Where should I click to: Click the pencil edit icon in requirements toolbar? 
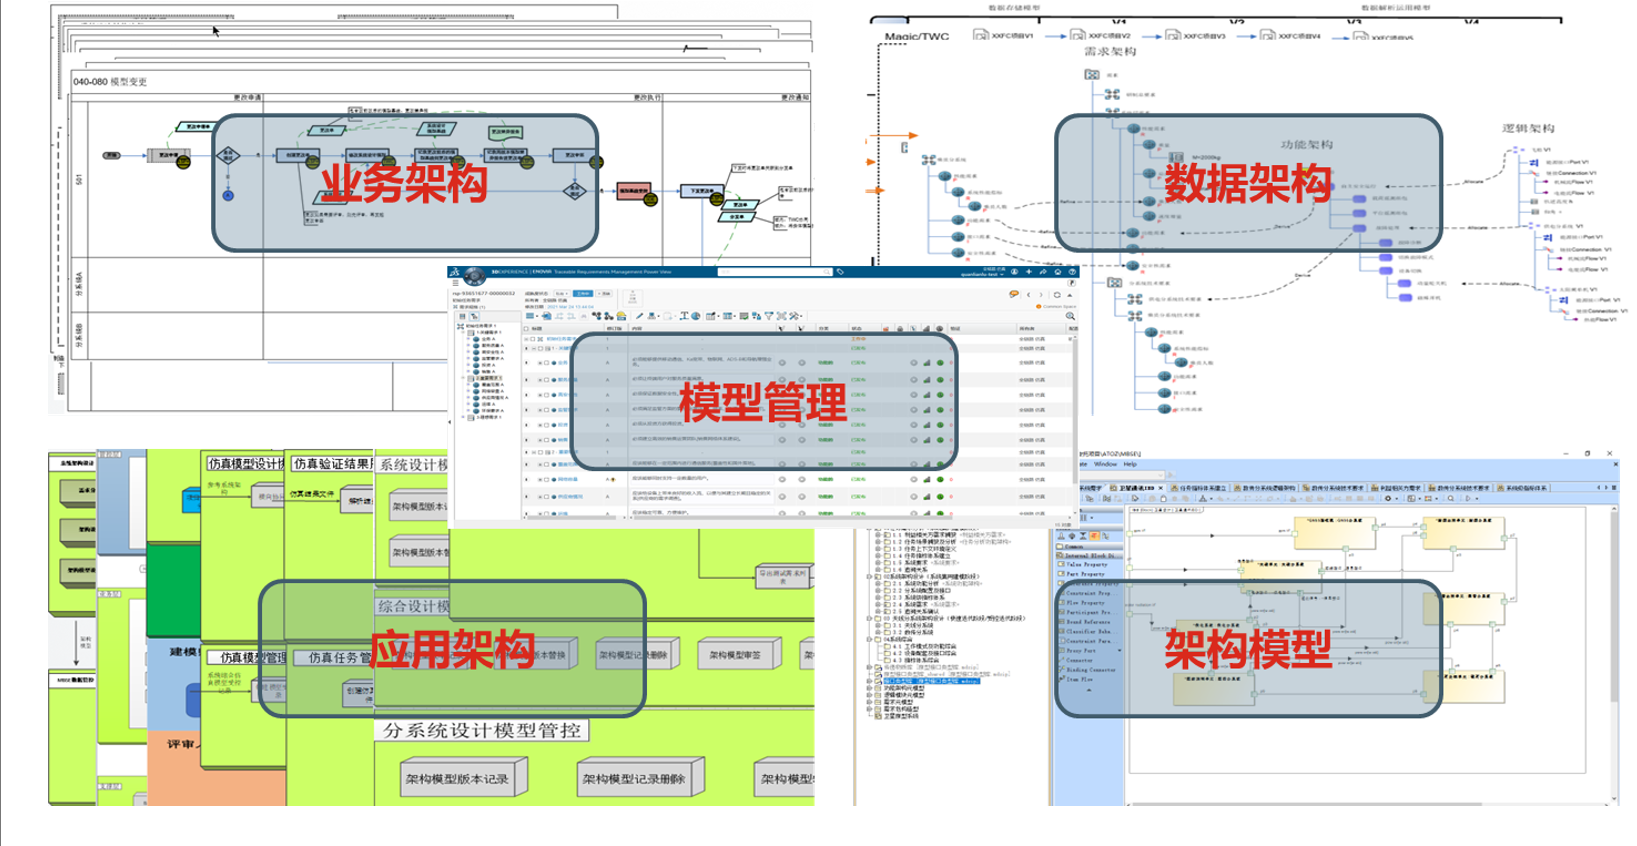[x=639, y=316]
